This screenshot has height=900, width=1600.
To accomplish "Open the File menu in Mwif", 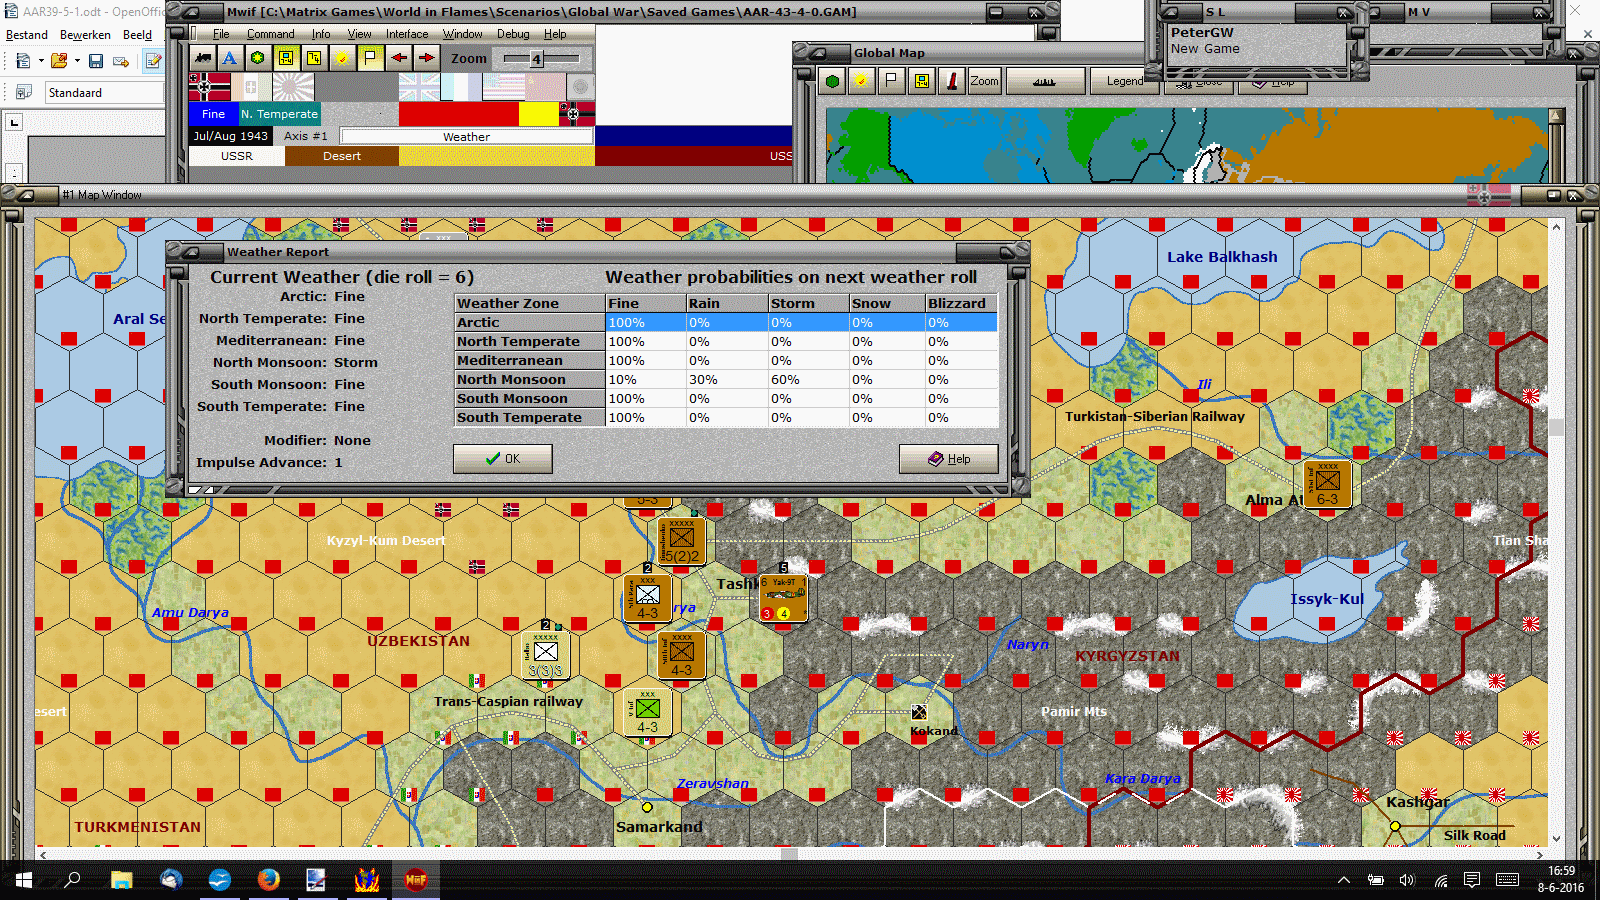I will [221, 34].
